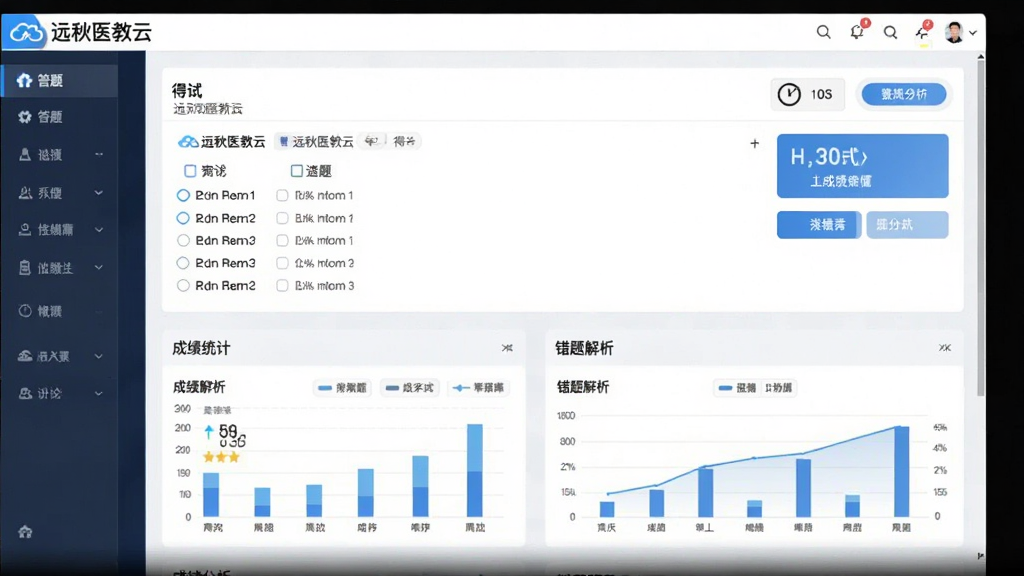Click the user avatar photo in top bar
Image resolution: width=1024 pixels, height=576 pixels.
click(953, 32)
